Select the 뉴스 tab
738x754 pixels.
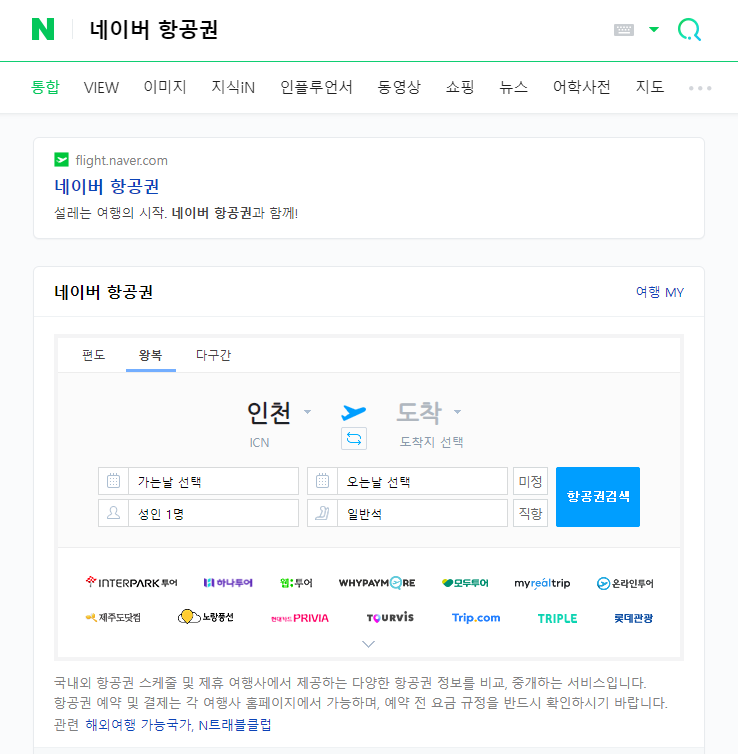pyautogui.click(x=513, y=87)
